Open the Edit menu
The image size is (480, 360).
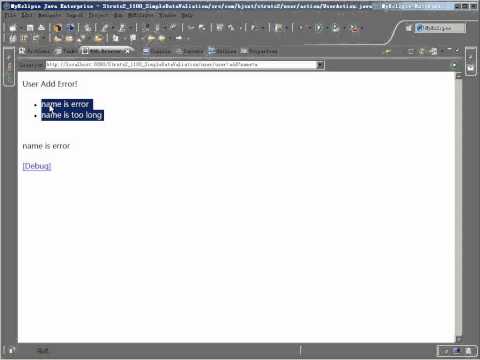click(x=27, y=15)
